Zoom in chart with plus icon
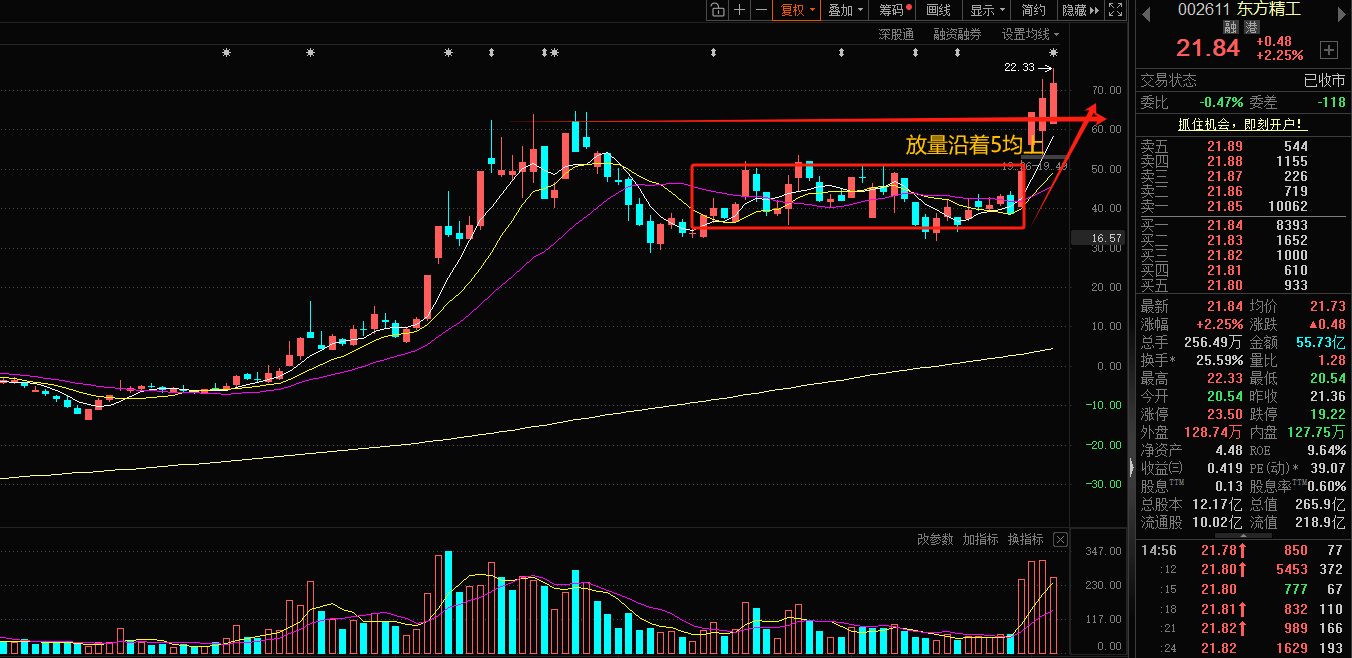This screenshot has height=658, width=1352. (x=739, y=10)
